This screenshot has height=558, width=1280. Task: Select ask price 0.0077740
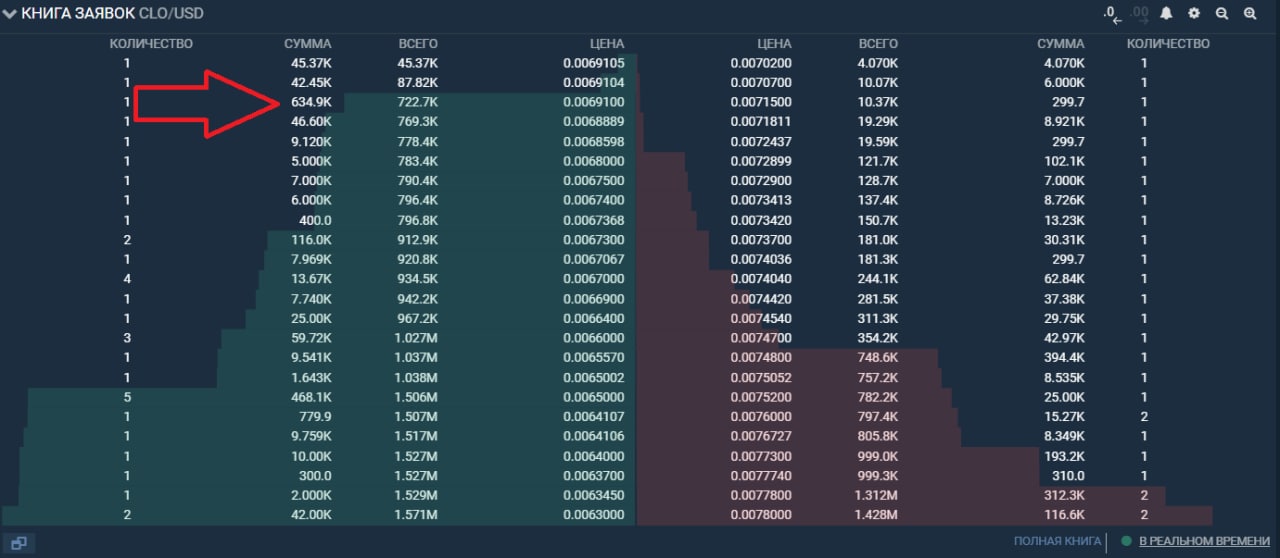click(x=761, y=476)
